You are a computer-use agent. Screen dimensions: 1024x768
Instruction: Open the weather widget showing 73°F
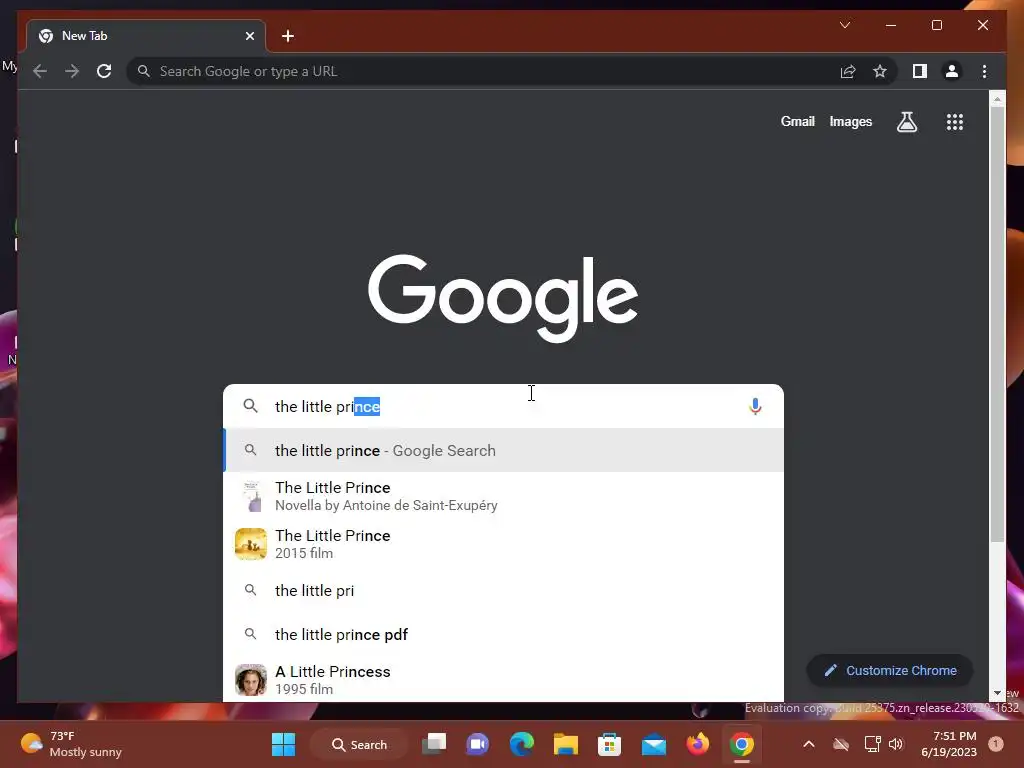click(x=72, y=744)
